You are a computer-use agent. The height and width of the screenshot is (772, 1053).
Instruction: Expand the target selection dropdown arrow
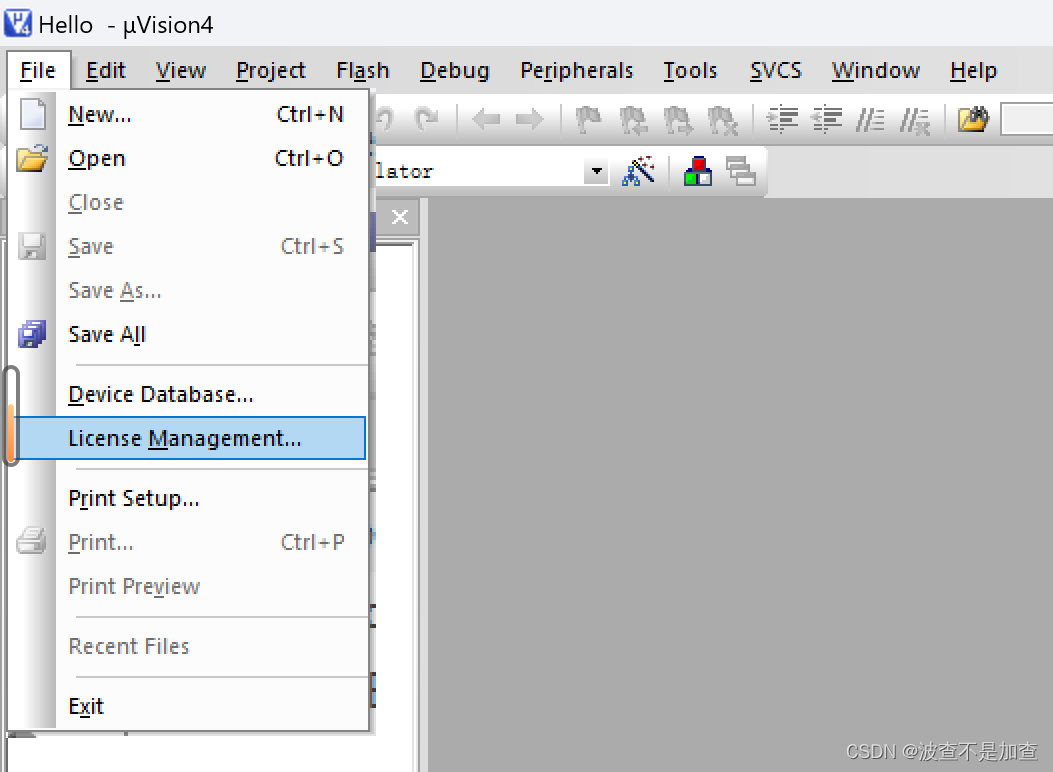coord(596,171)
